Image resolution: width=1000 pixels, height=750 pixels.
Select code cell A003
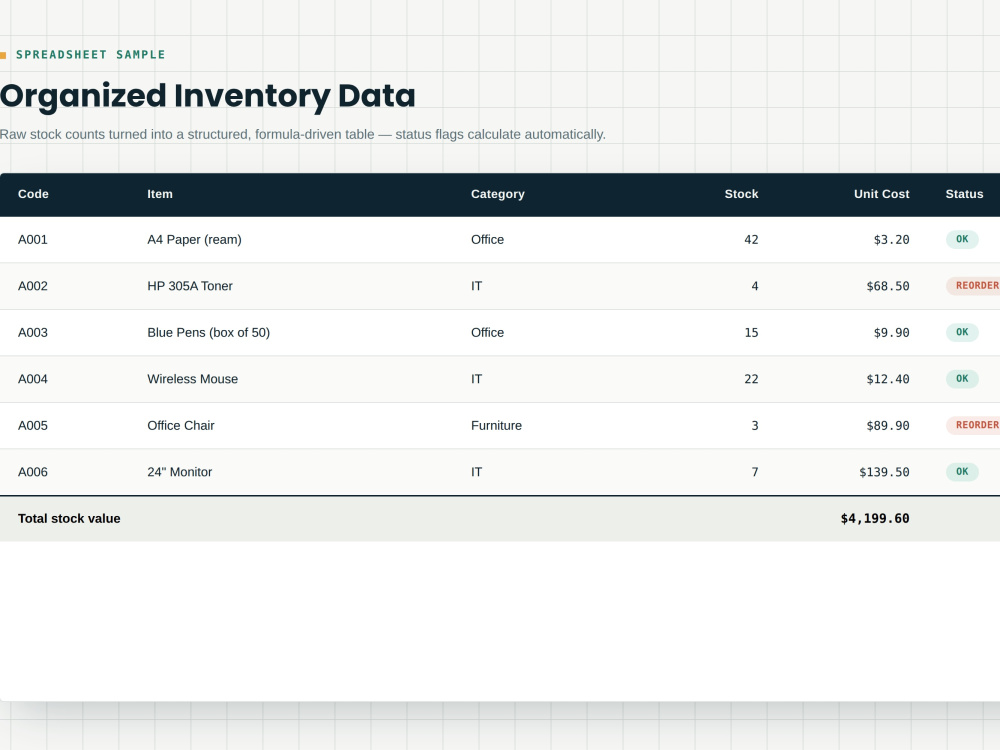coord(33,333)
